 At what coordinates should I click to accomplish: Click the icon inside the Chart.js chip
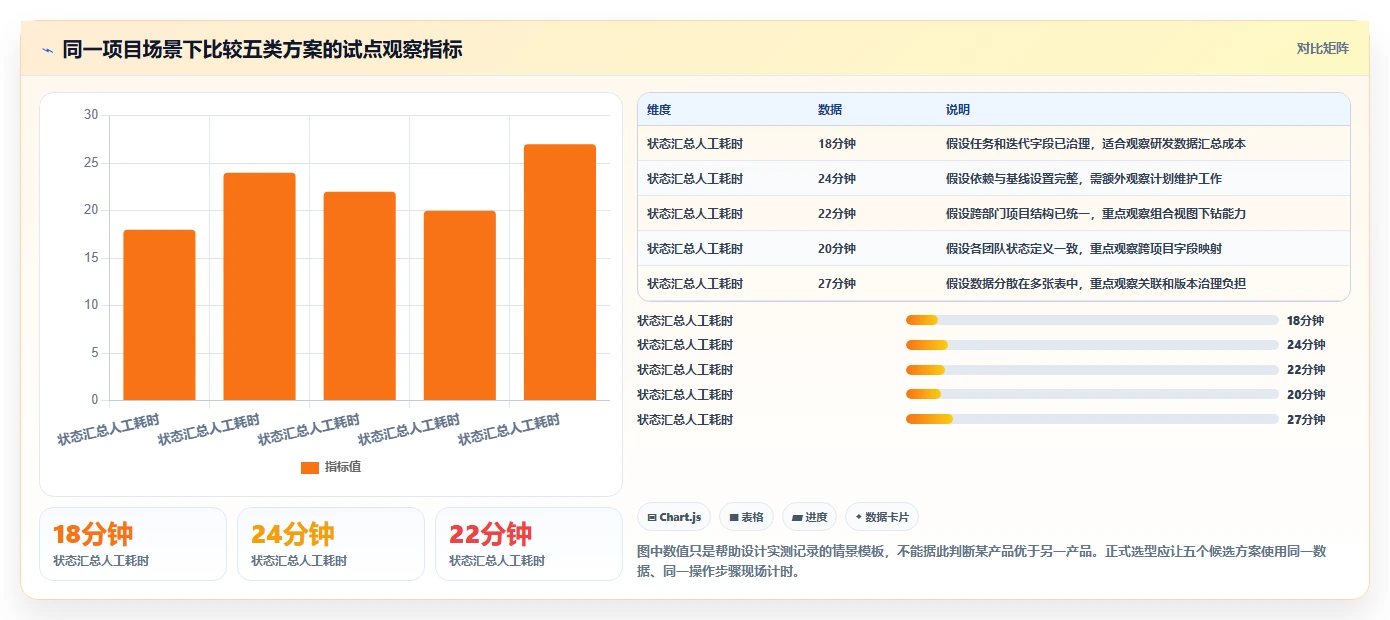point(652,517)
